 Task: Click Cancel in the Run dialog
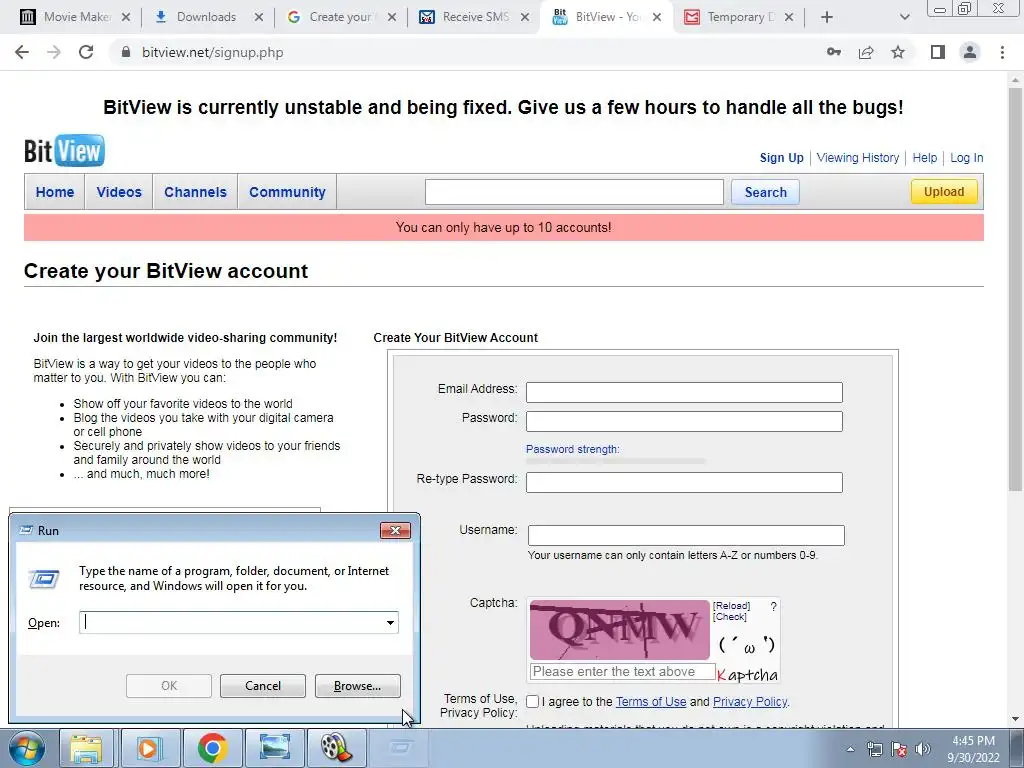tap(263, 686)
